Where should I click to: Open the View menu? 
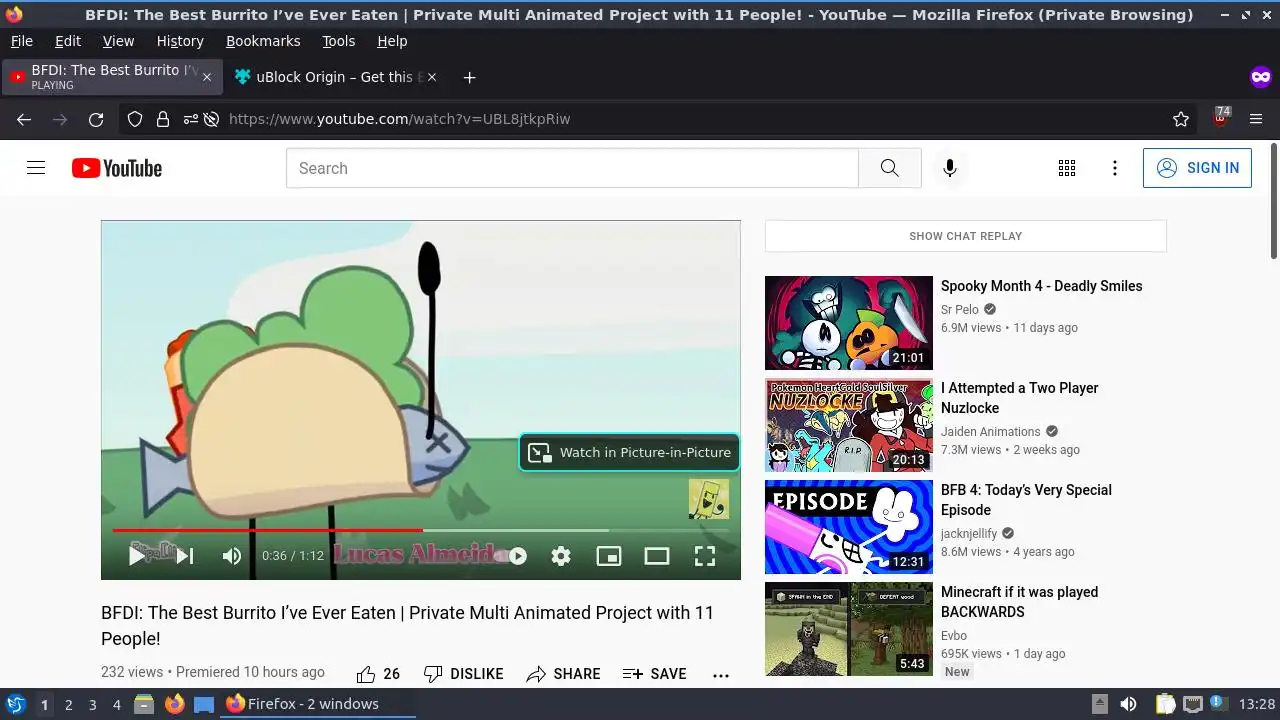click(118, 41)
